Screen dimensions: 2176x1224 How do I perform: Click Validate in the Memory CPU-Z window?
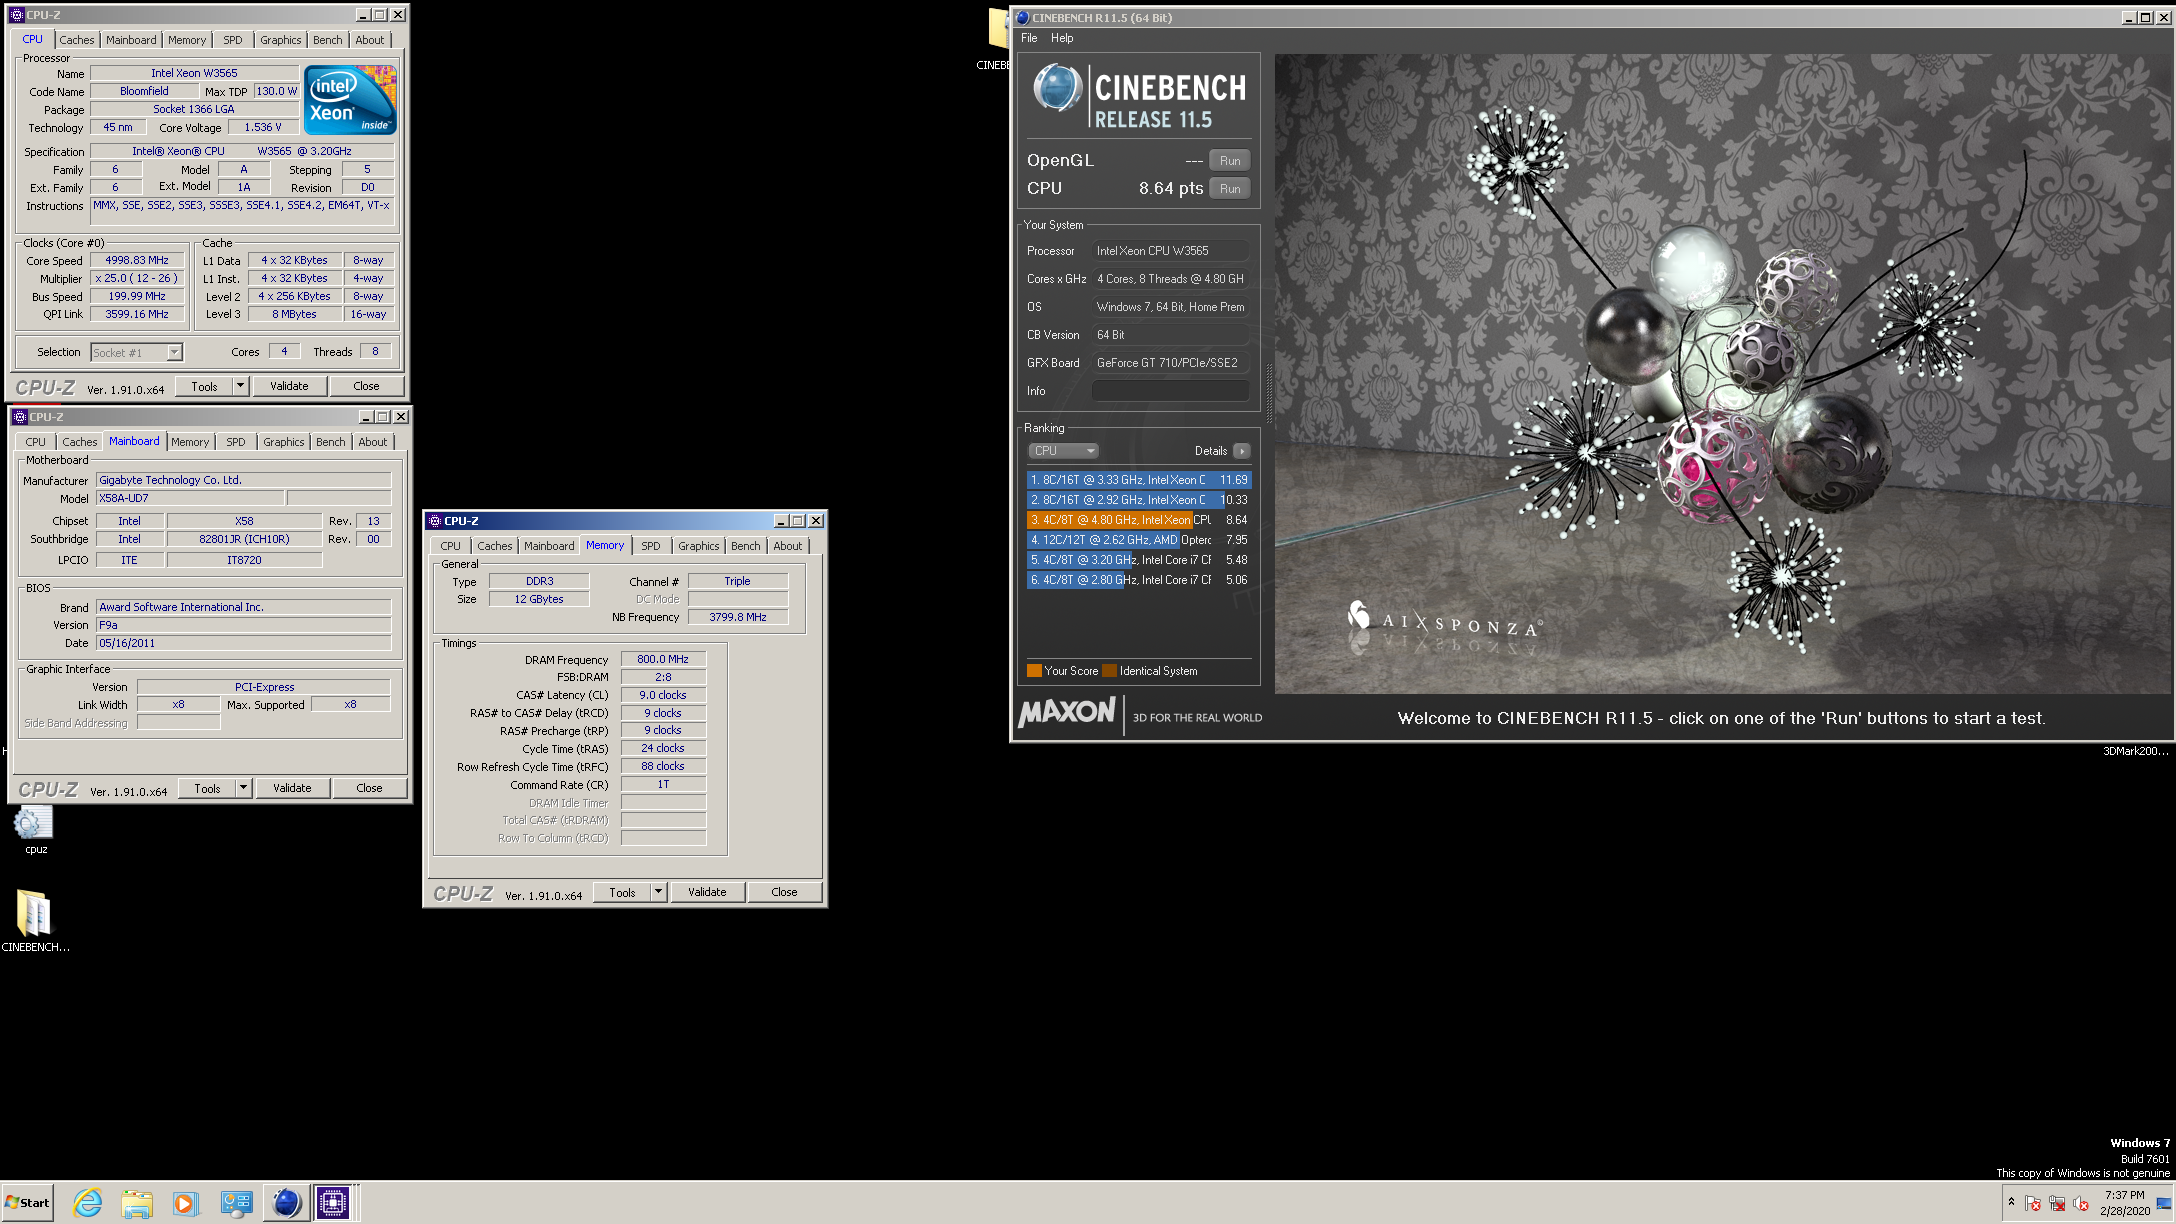pos(707,892)
